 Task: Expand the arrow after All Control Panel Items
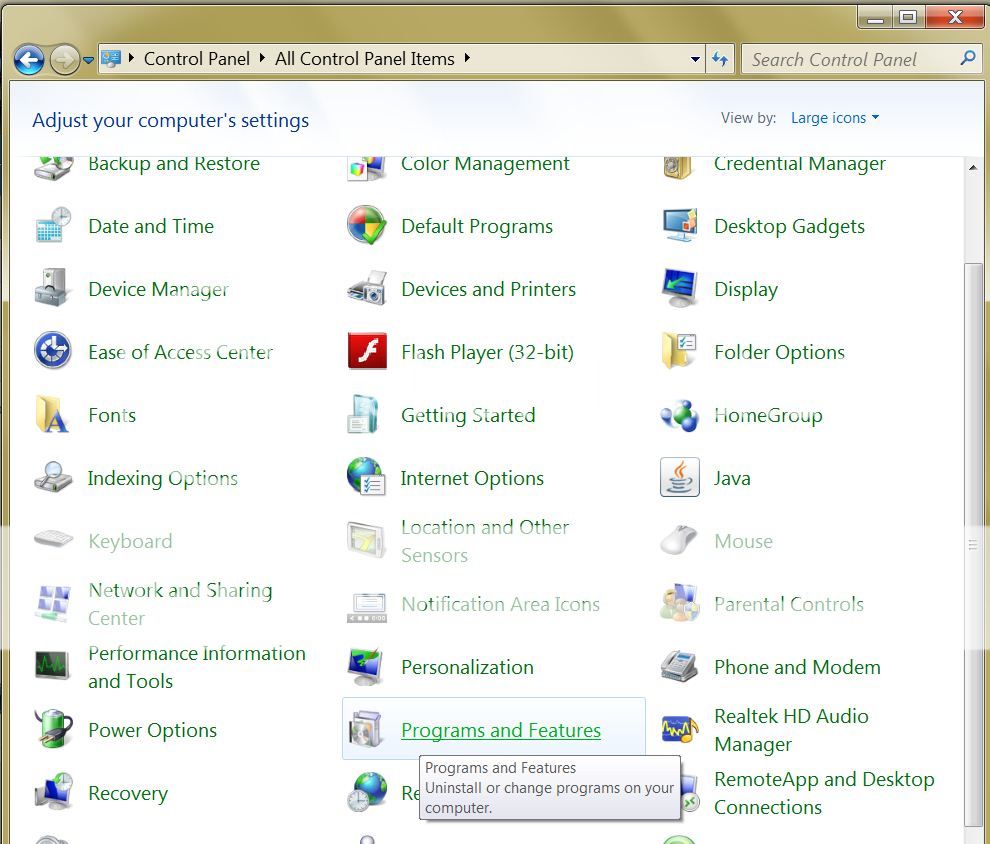[x=467, y=59]
